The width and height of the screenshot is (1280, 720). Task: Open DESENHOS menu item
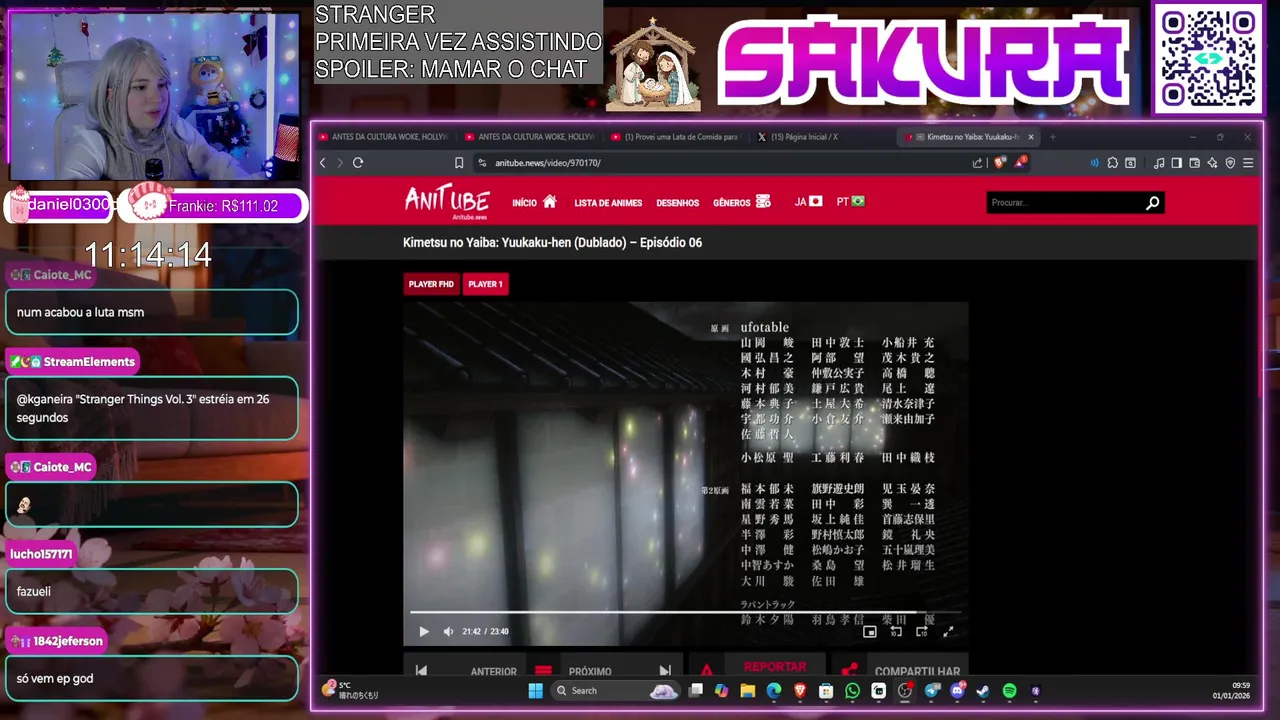677,203
